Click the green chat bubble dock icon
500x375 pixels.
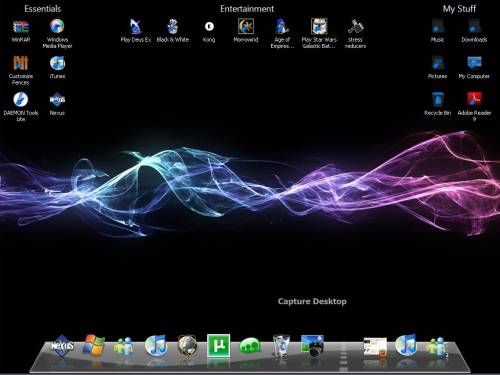pyautogui.click(x=250, y=346)
